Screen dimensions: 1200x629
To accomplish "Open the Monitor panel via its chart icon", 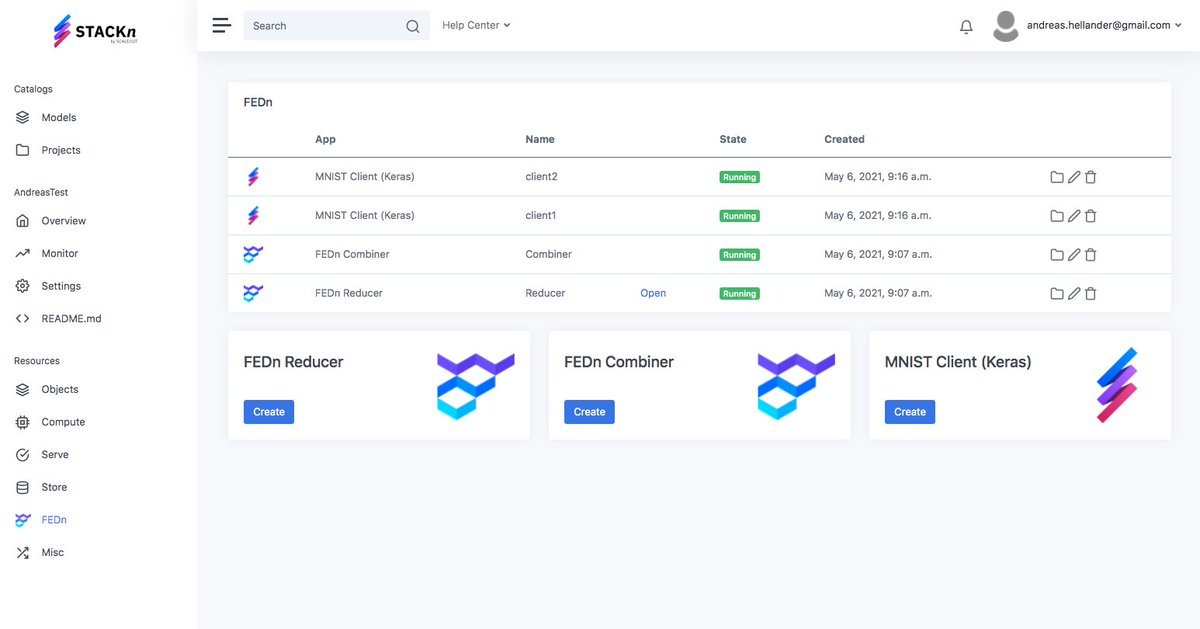I will (x=24, y=253).
